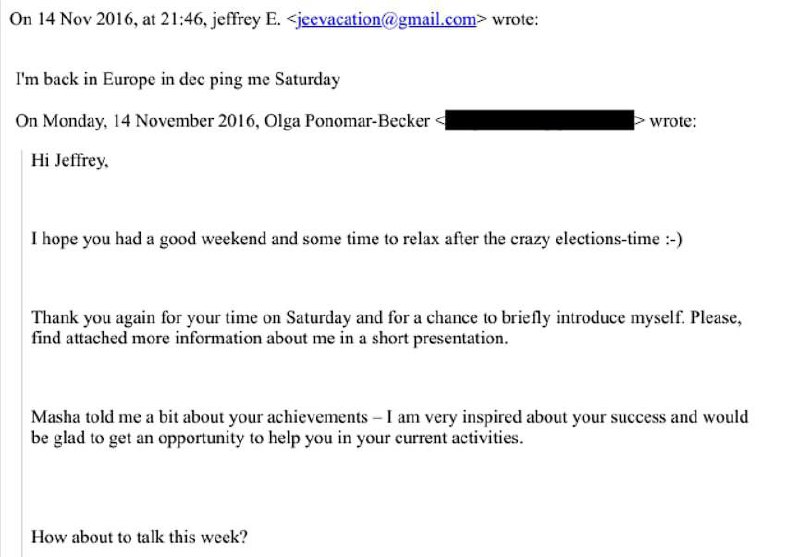Click the "I hope you had a good weekend" line

pyautogui.click(x=200, y=241)
